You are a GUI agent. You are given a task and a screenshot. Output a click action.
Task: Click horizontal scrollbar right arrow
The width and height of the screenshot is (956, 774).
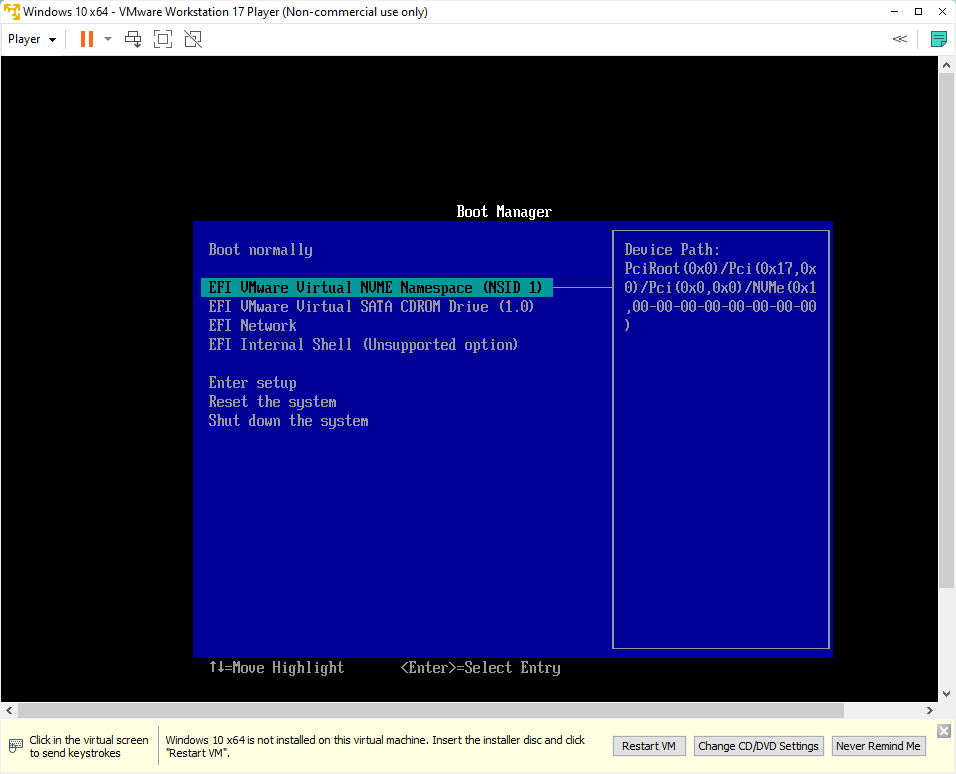pos(929,711)
